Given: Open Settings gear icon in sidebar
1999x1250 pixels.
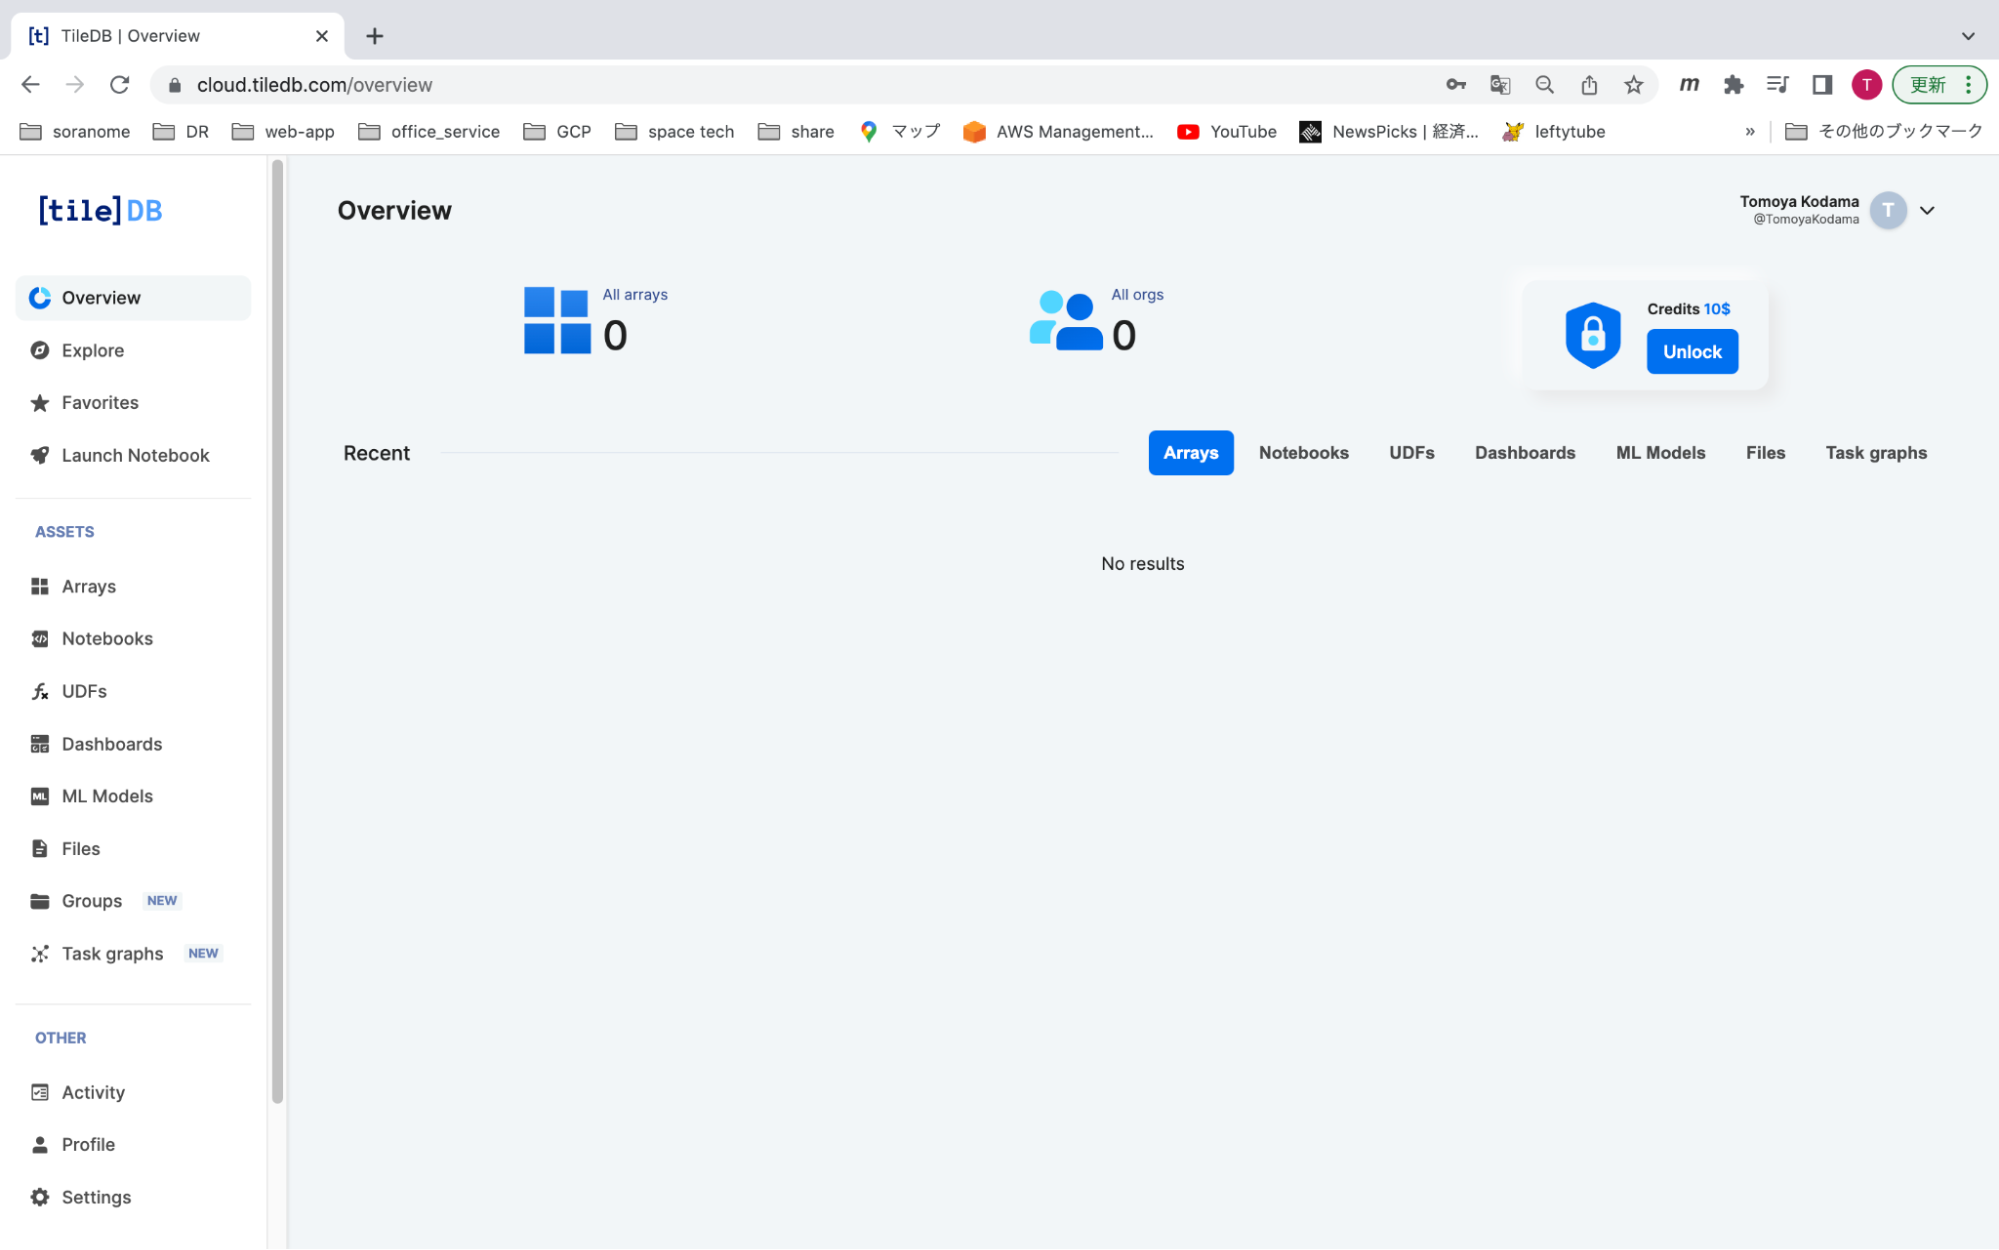Looking at the screenshot, I should click(x=40, y=1197).
